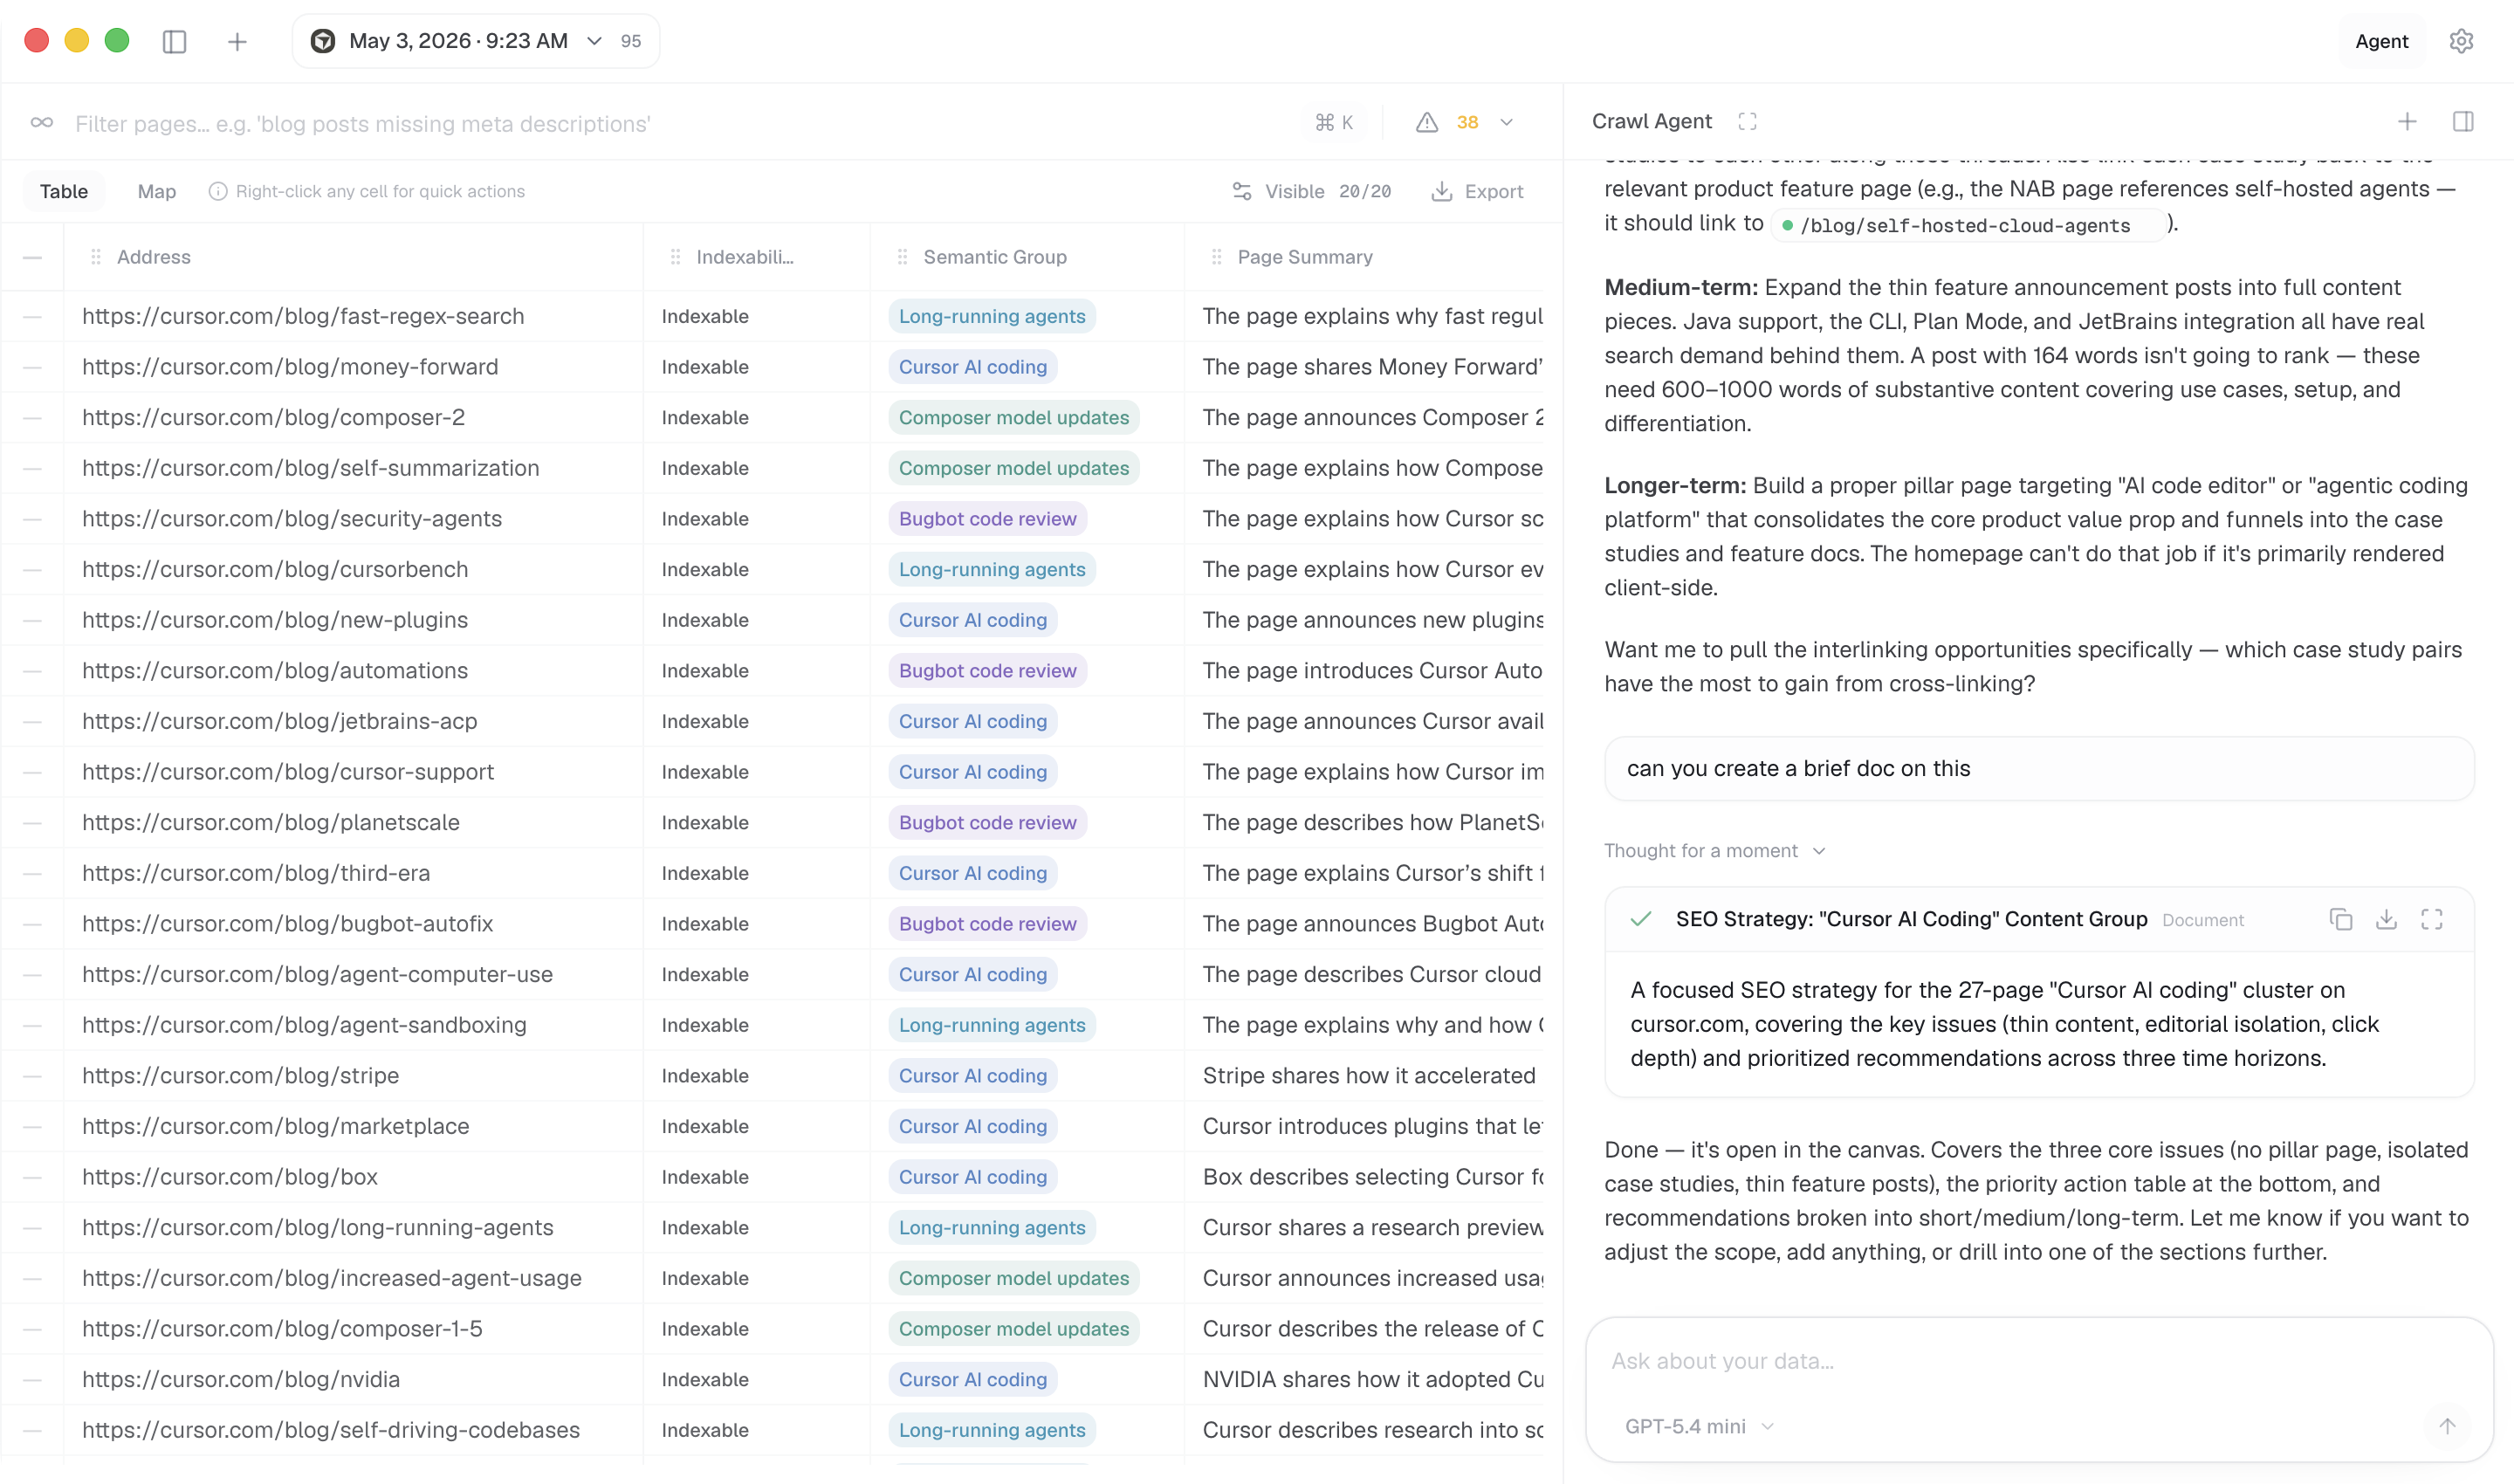Click 'Cursor AI coding' tag on new-plugins row

pyautogui.click(x=973, y=620)
